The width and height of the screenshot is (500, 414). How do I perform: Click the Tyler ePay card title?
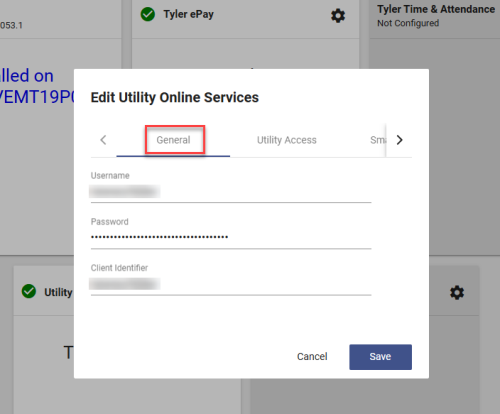188,14
